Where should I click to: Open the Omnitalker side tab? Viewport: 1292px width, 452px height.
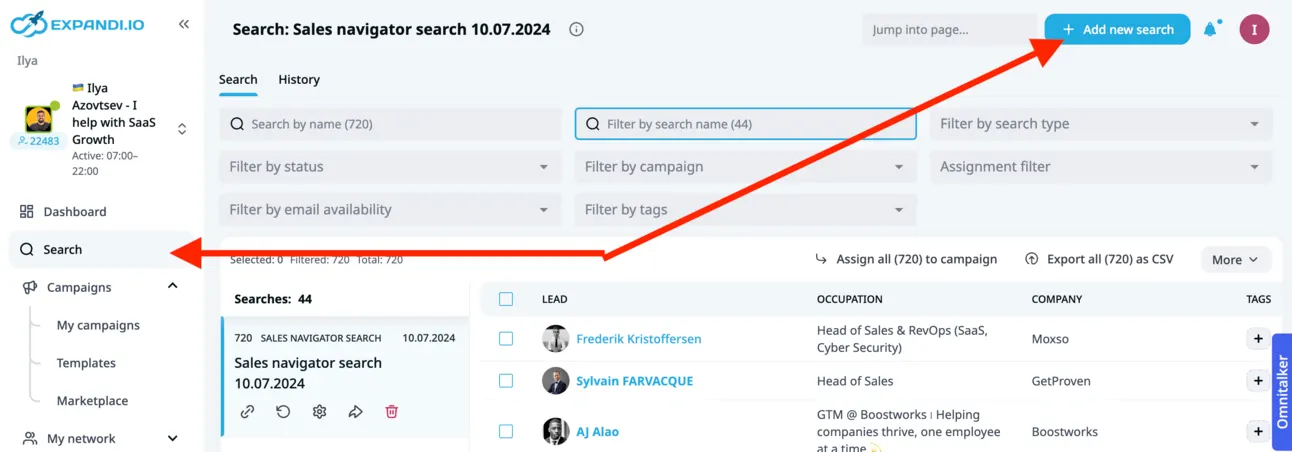coord(1282,392)
